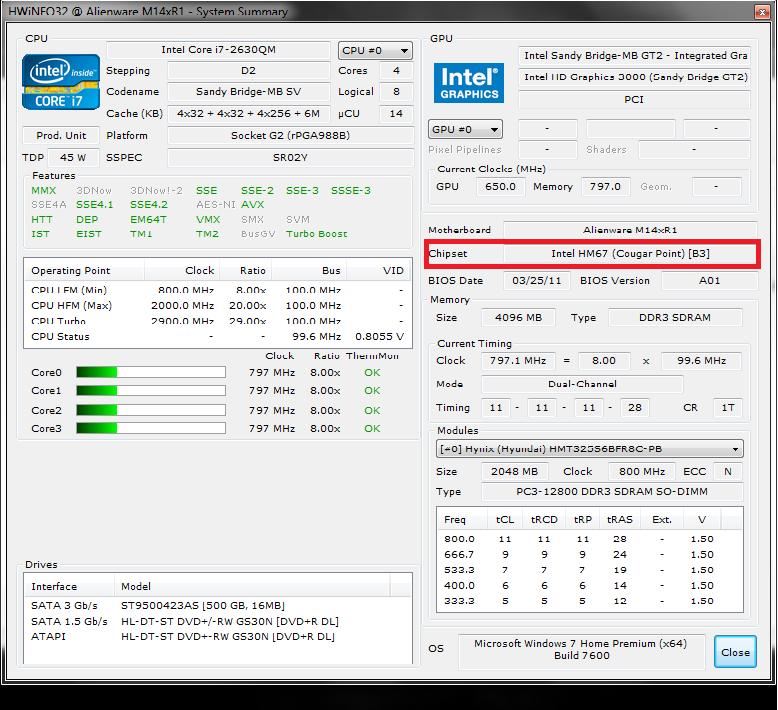
Task: Open the Hynix memory module dropdown
Action: (x=590, y=449)
